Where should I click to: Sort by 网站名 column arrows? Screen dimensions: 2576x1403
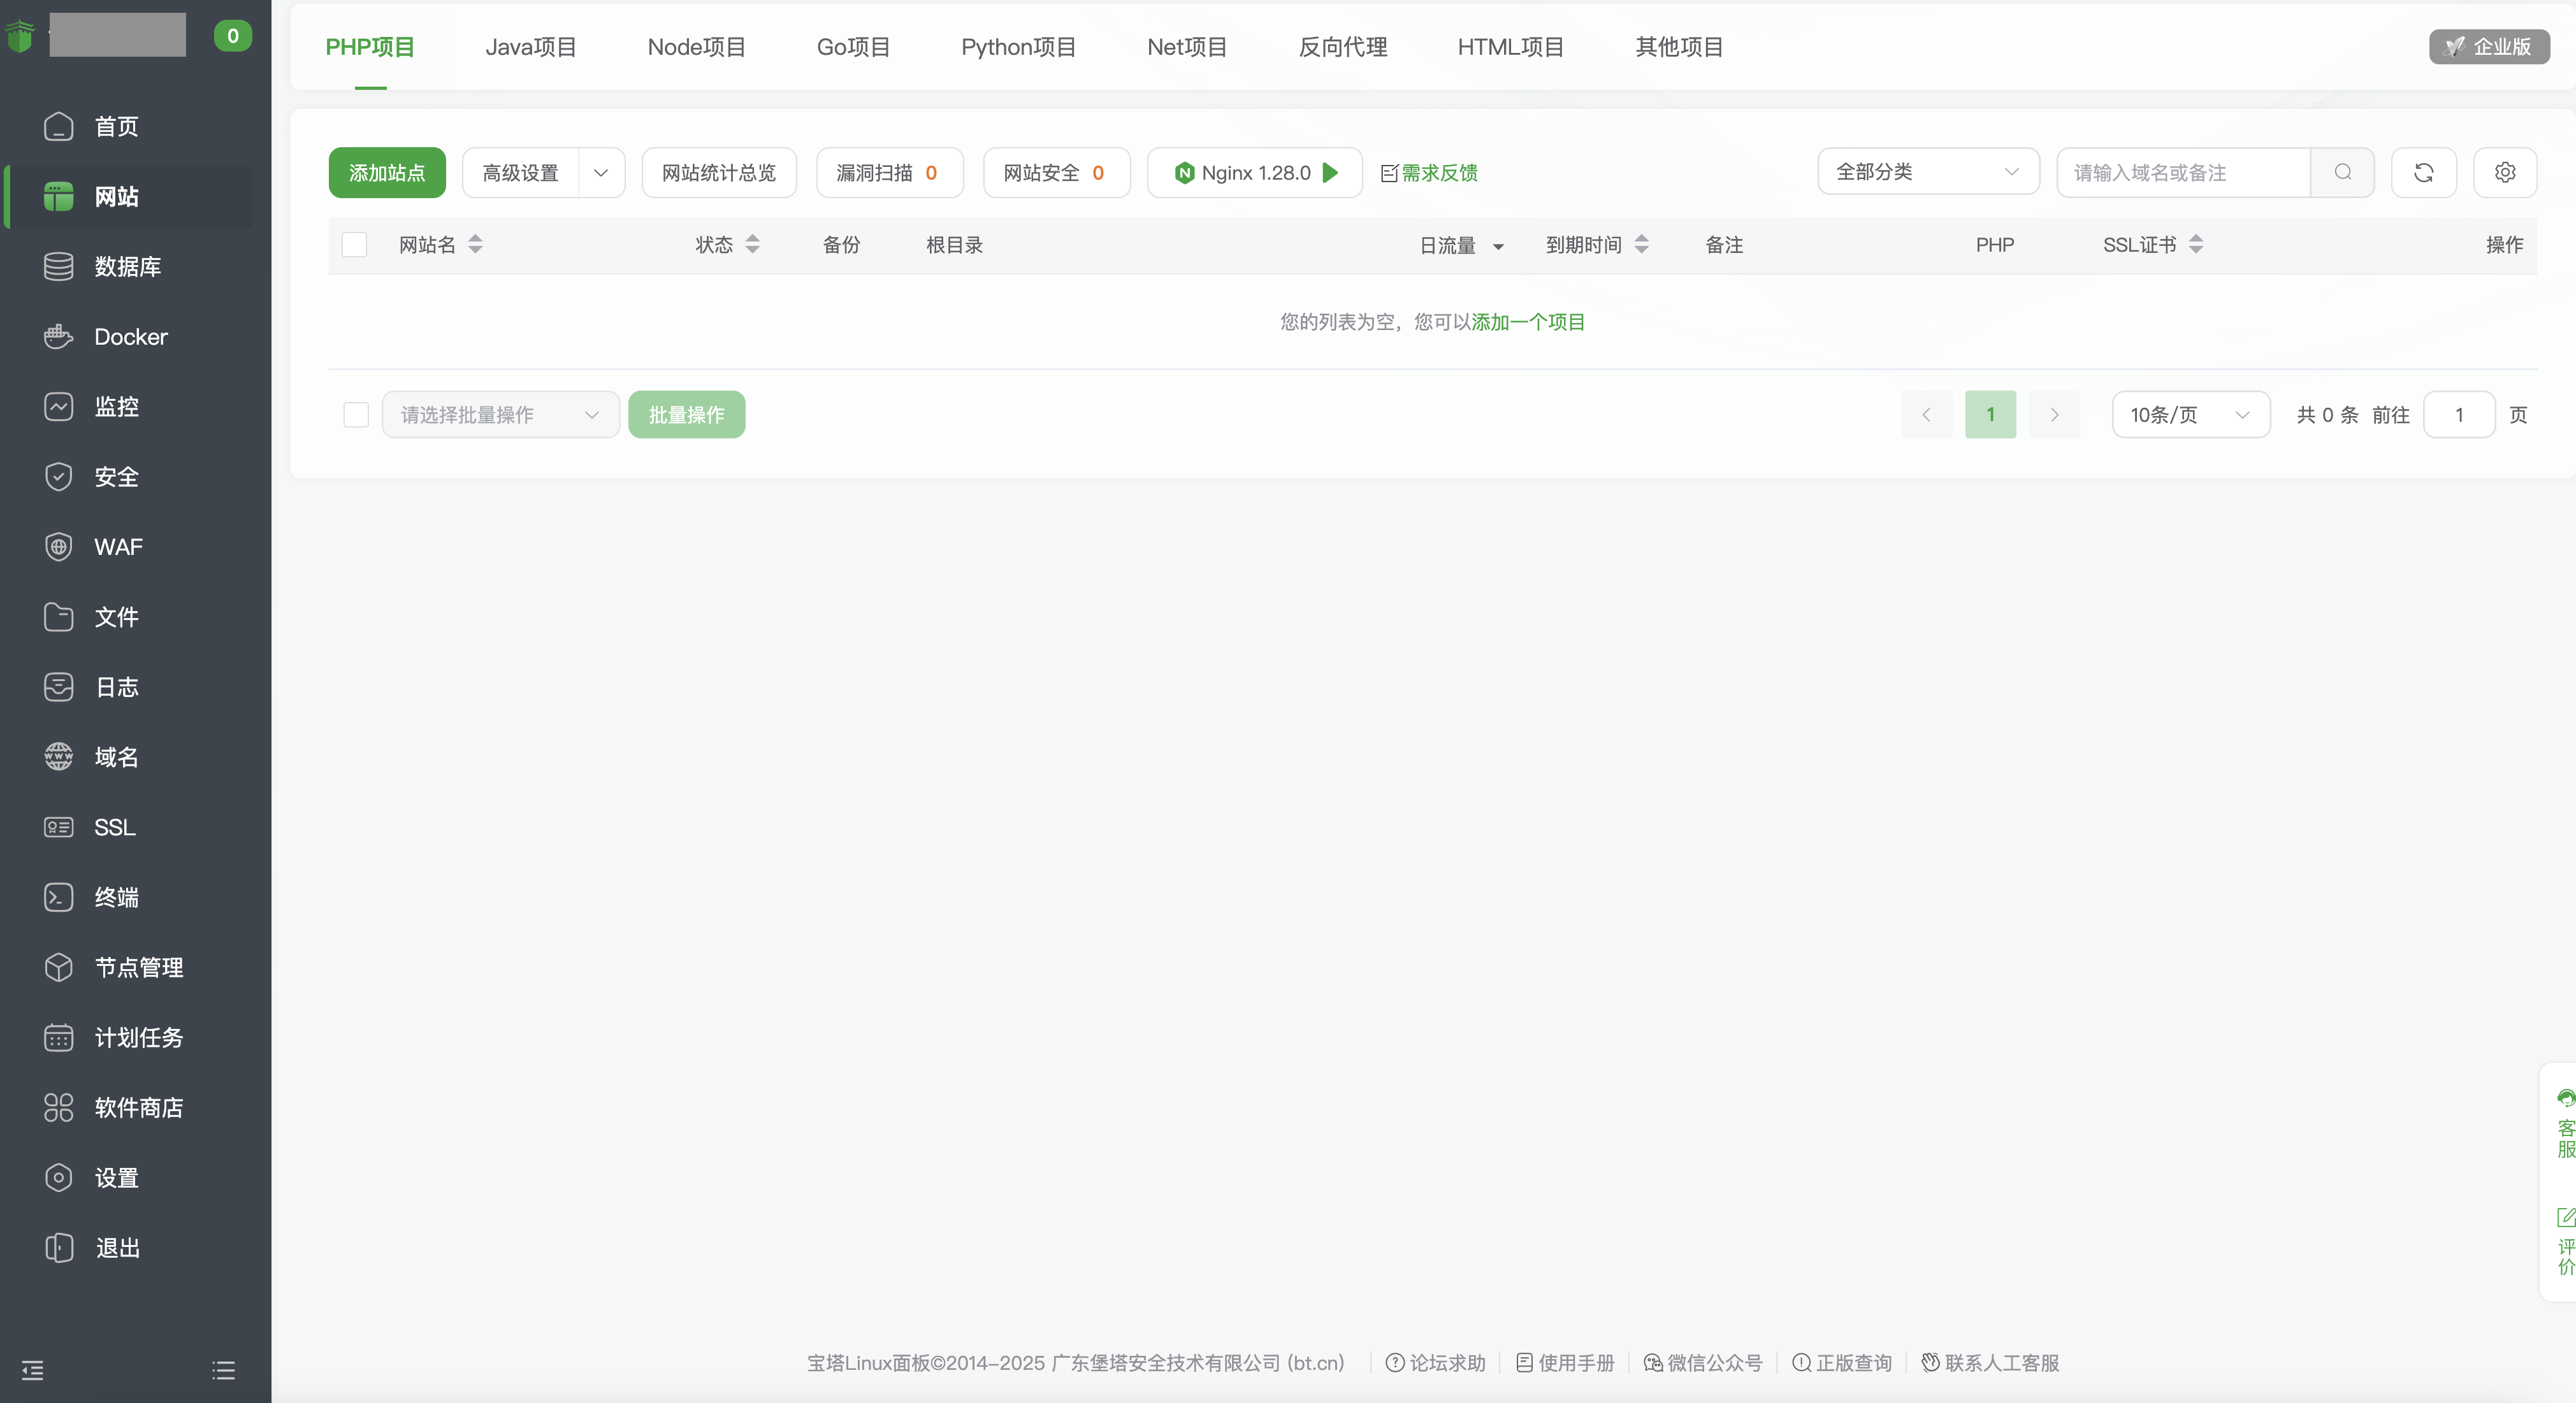click(475, 244)
